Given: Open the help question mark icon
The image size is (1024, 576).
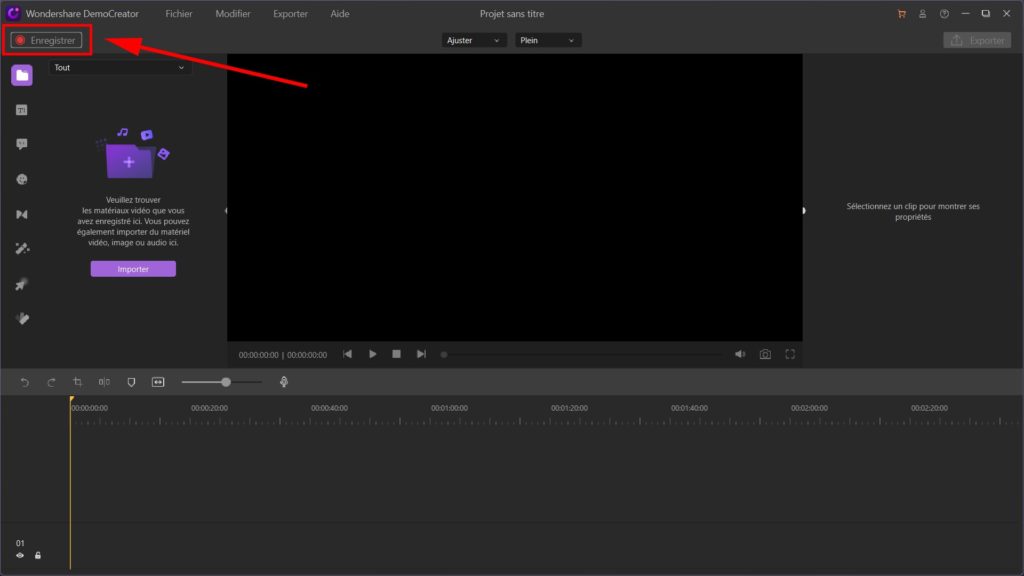Looking at the screenshot, I should (x=944, y=14).
